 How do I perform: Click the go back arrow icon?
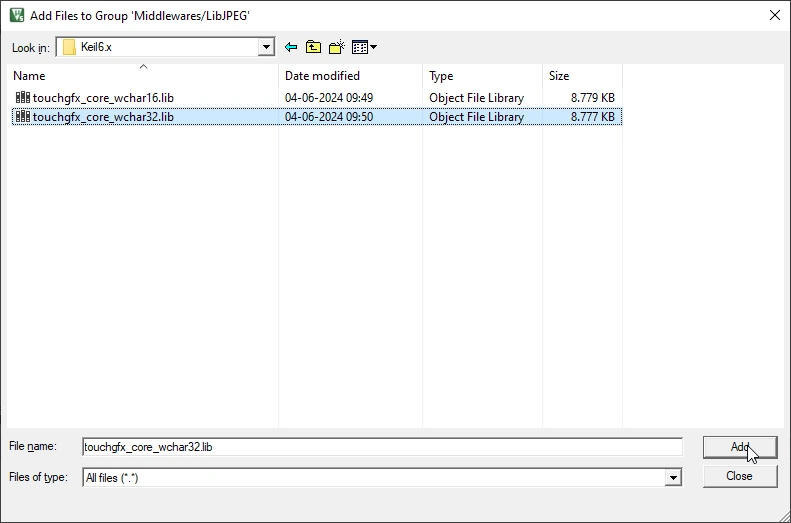point(291,47)
